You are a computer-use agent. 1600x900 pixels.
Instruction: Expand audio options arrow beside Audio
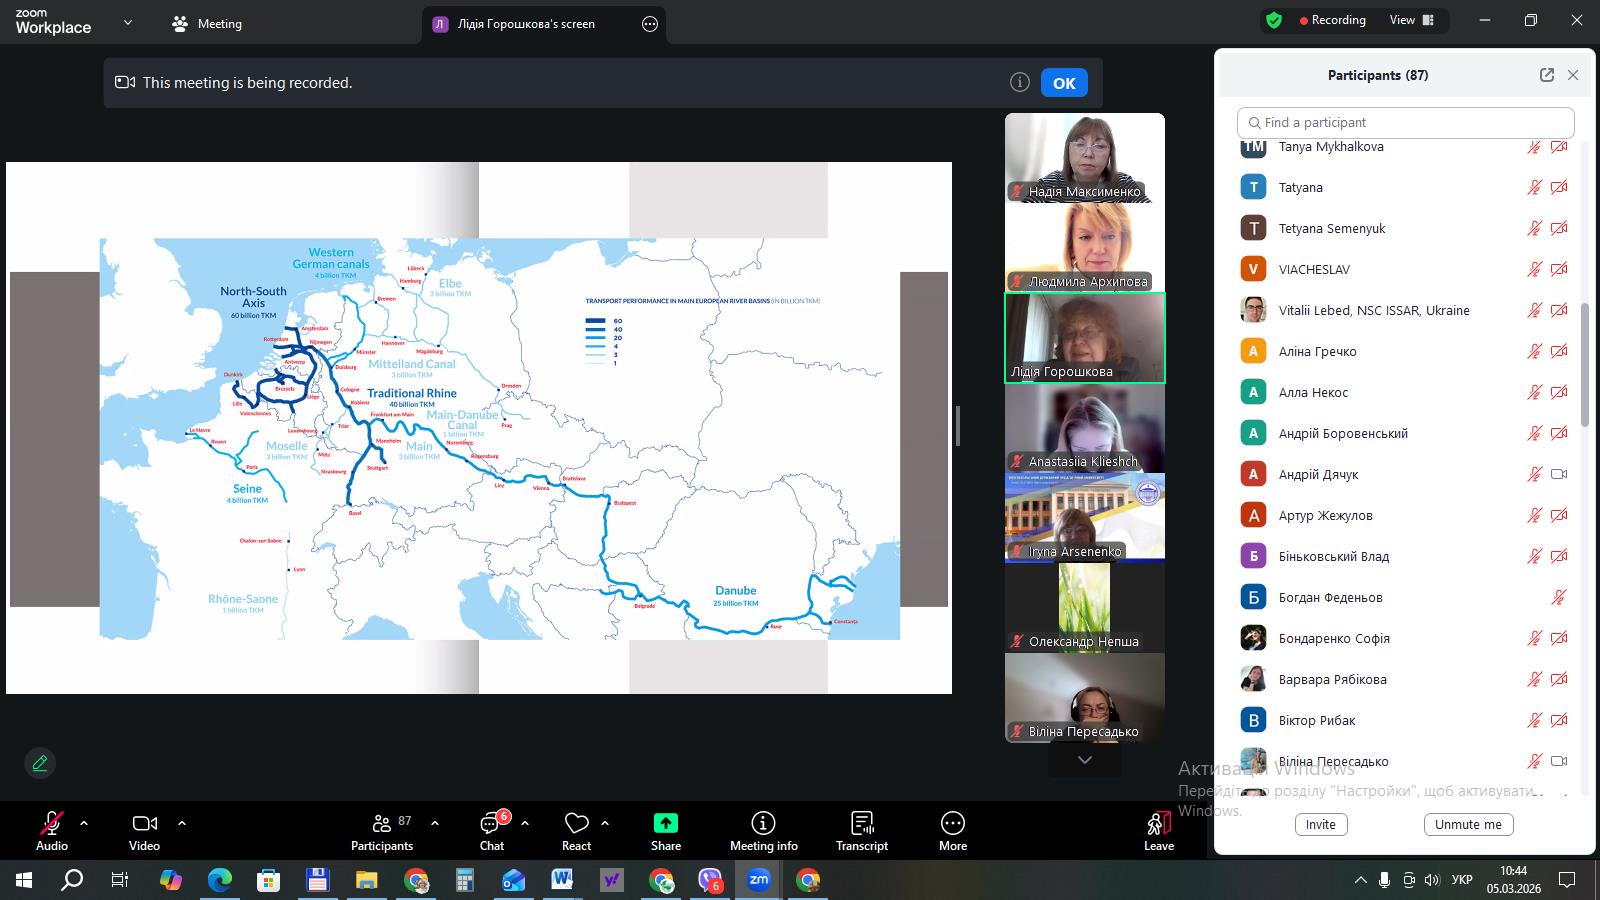coord(84,823)
